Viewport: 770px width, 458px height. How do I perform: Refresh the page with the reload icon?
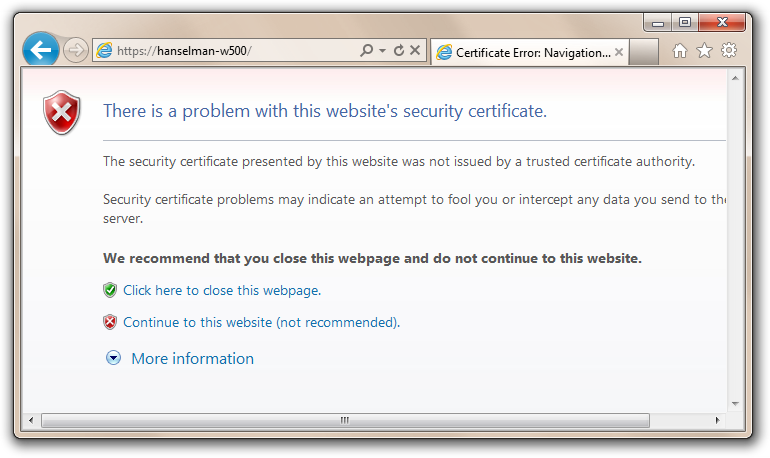coord(398,50)
